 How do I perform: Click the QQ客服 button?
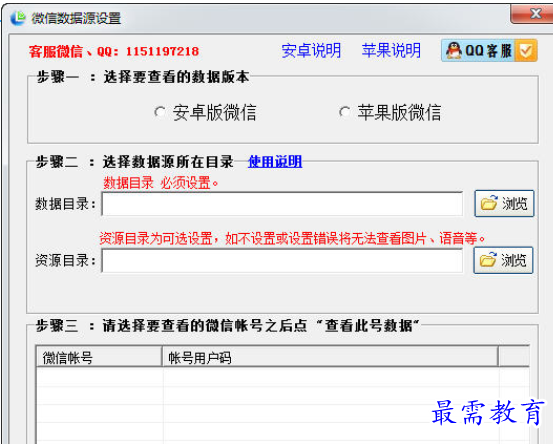[489, 51]
